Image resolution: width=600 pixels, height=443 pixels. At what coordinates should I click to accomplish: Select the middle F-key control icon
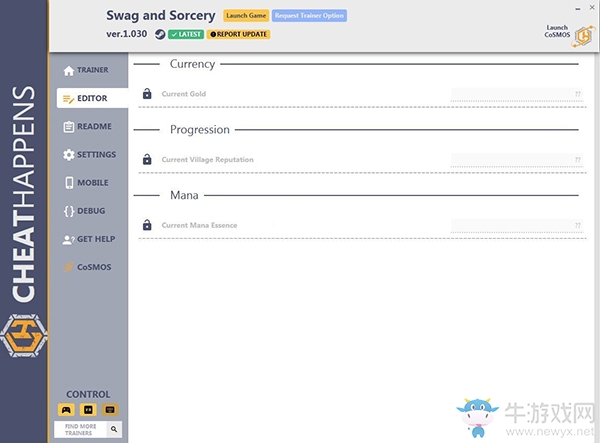88,410
